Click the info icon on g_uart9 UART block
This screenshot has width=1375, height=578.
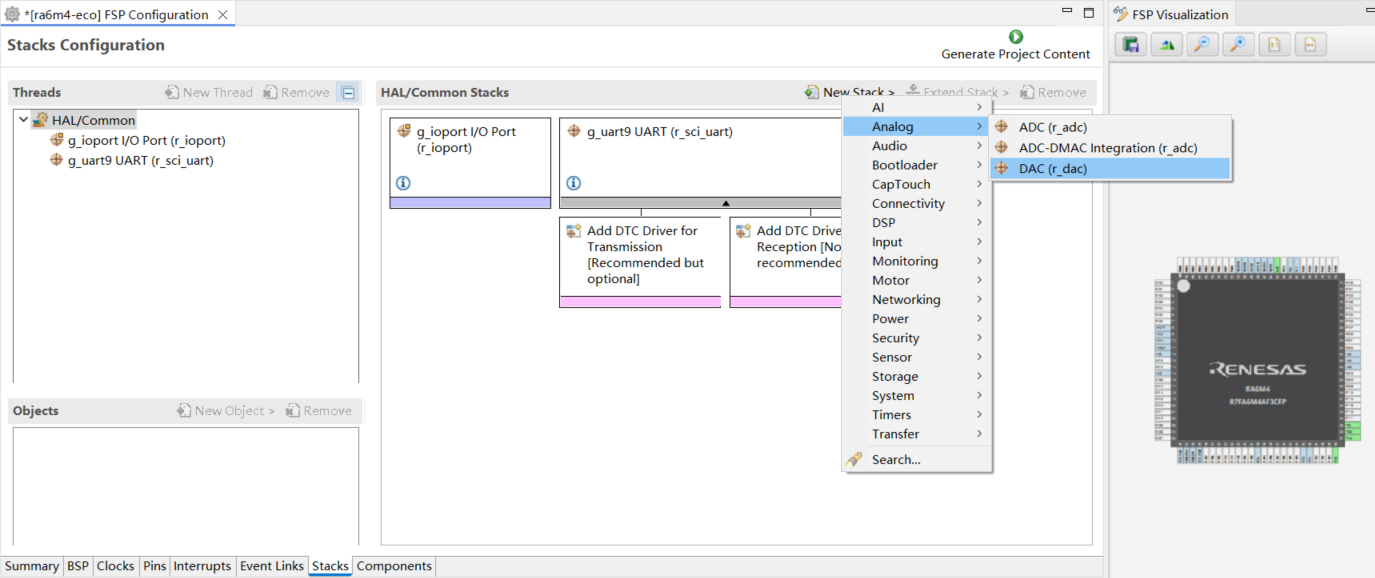pyautogui.click(x=574, y=183)
